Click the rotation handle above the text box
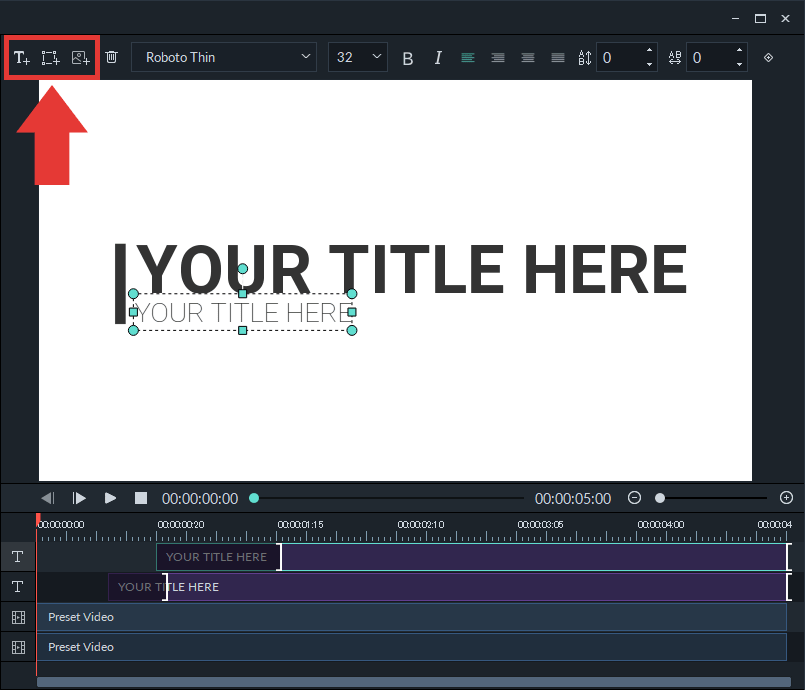Viewport: 805px width, 690px height. coord(243,269)
